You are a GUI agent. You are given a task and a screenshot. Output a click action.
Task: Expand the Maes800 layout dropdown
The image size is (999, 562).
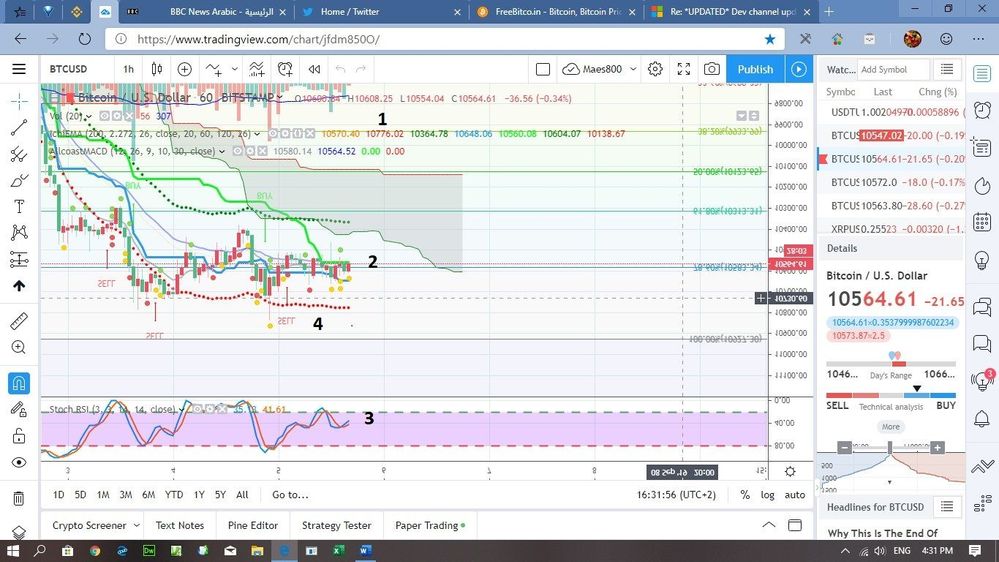pos(633,69)
